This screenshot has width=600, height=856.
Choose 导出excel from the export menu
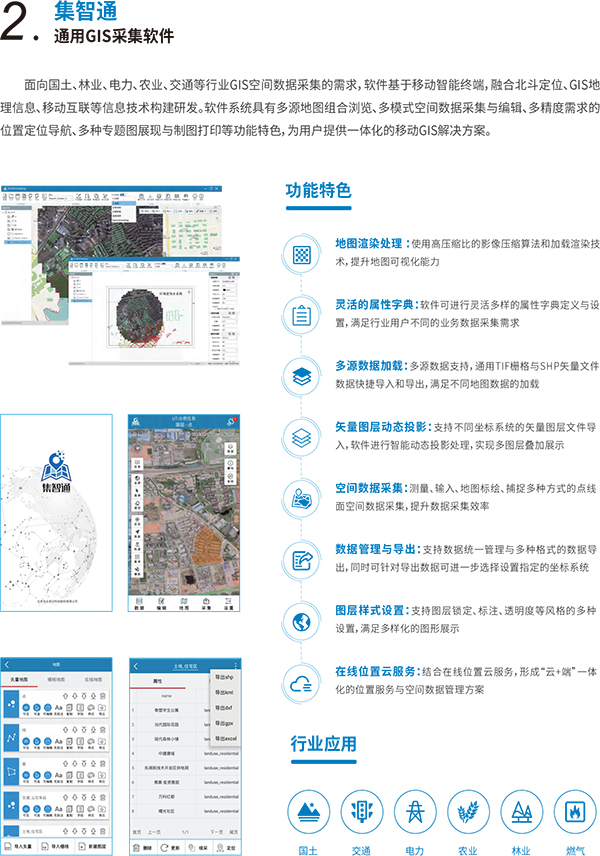pyautogui.click(x=224, y=736)
